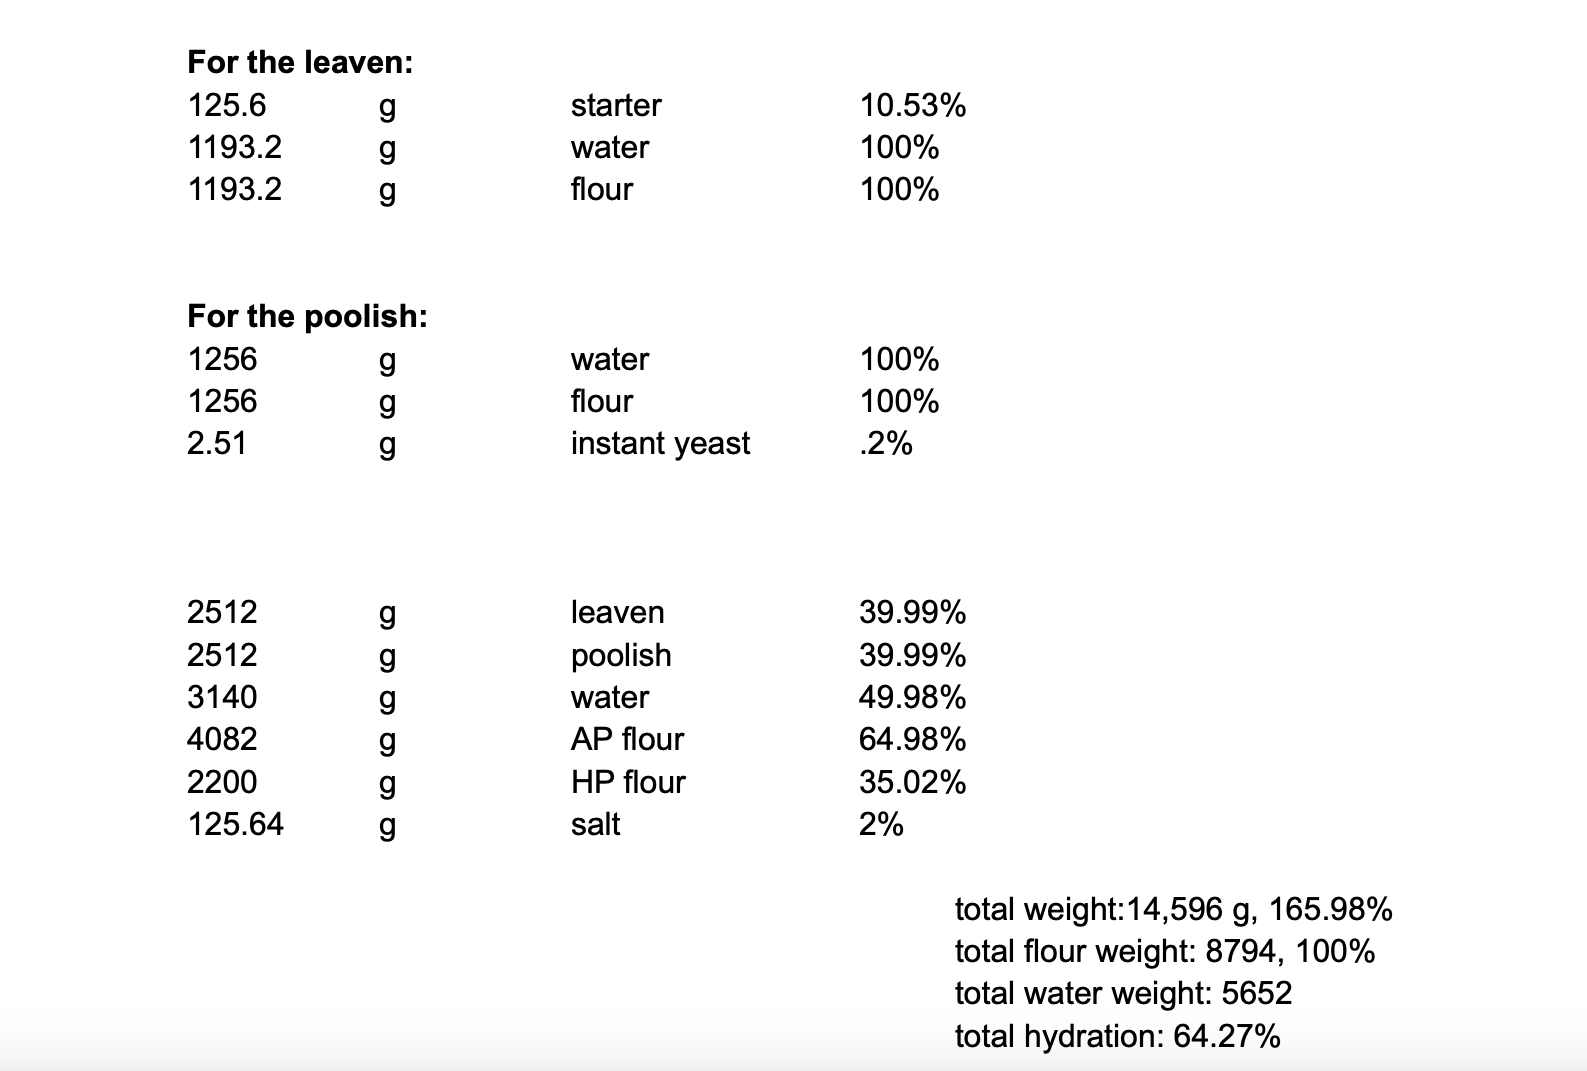Click the 35.02% HP flour percentage

click(x=912, y=782)
